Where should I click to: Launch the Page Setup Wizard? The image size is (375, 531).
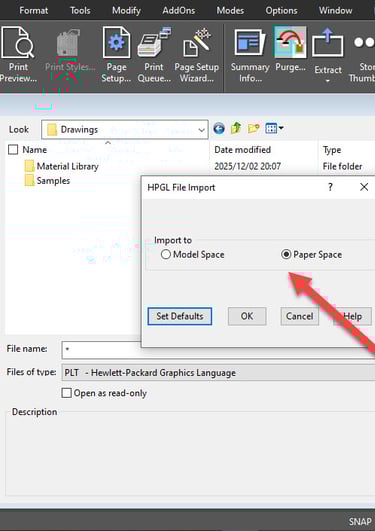pyautogui.click(x=196, y=55)
